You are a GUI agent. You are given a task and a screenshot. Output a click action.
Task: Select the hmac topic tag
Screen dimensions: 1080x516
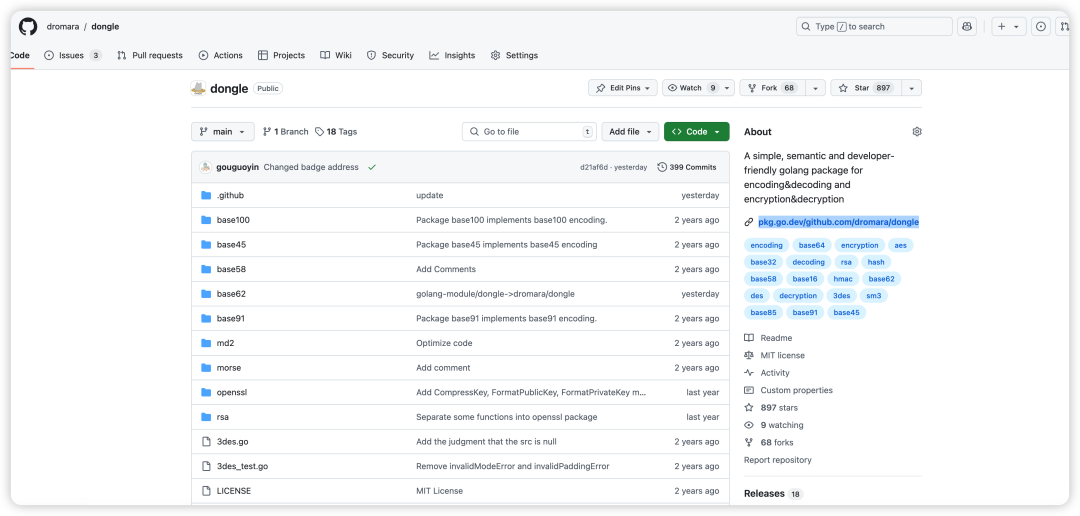[x=843, y=279]
